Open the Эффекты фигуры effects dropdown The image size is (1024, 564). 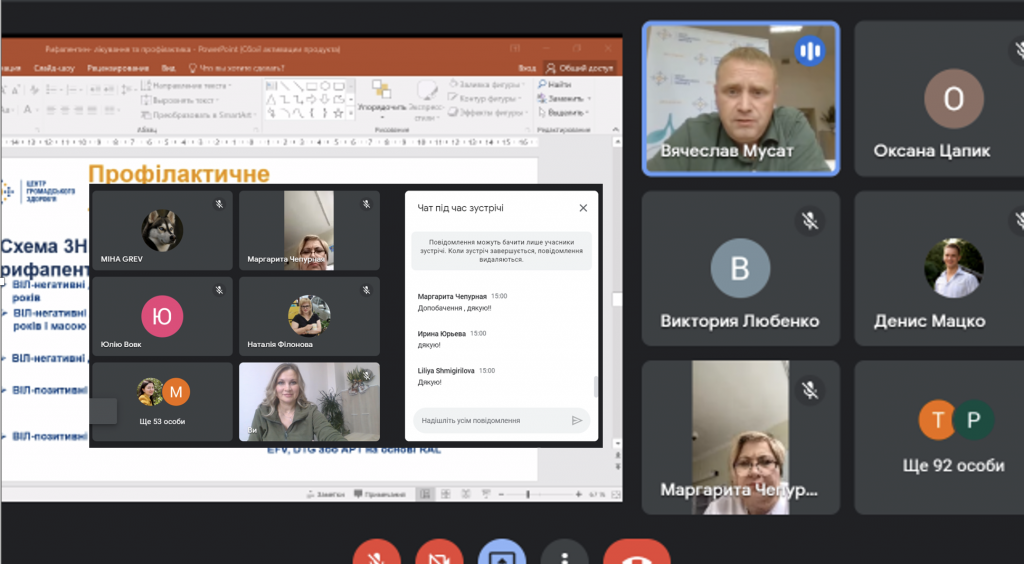488,113
